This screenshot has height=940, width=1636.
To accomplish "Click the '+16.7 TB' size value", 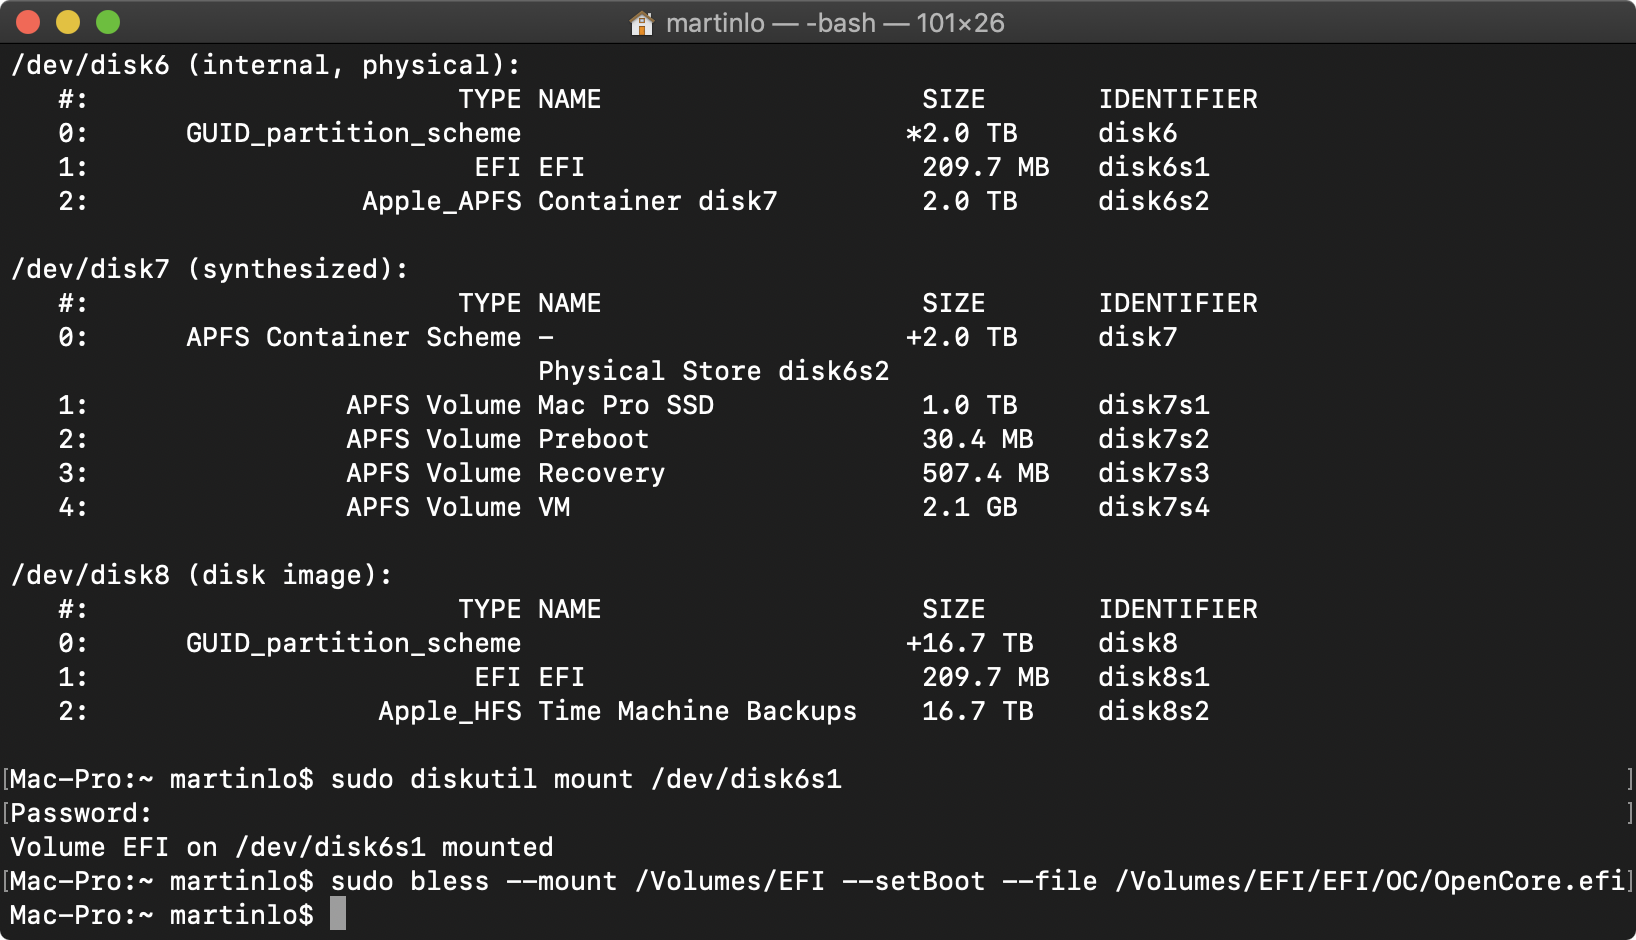I will [x=970, y=643].
